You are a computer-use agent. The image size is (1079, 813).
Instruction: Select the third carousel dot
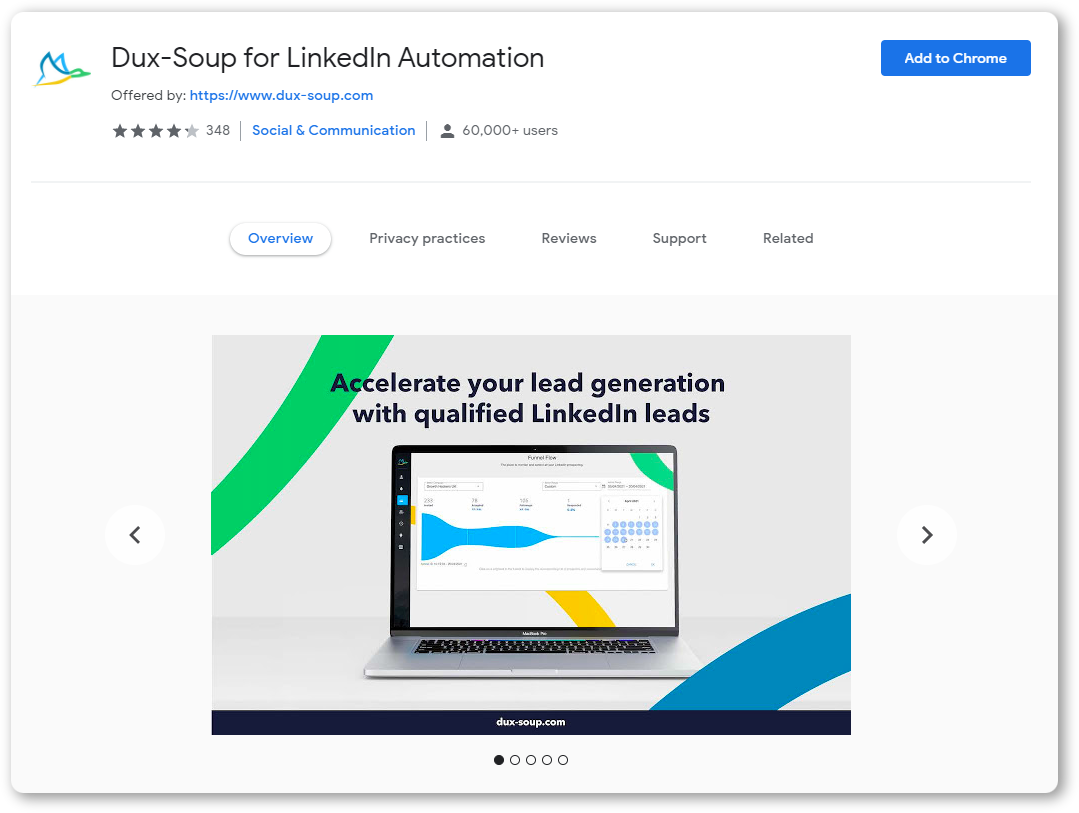click(531, 760)
